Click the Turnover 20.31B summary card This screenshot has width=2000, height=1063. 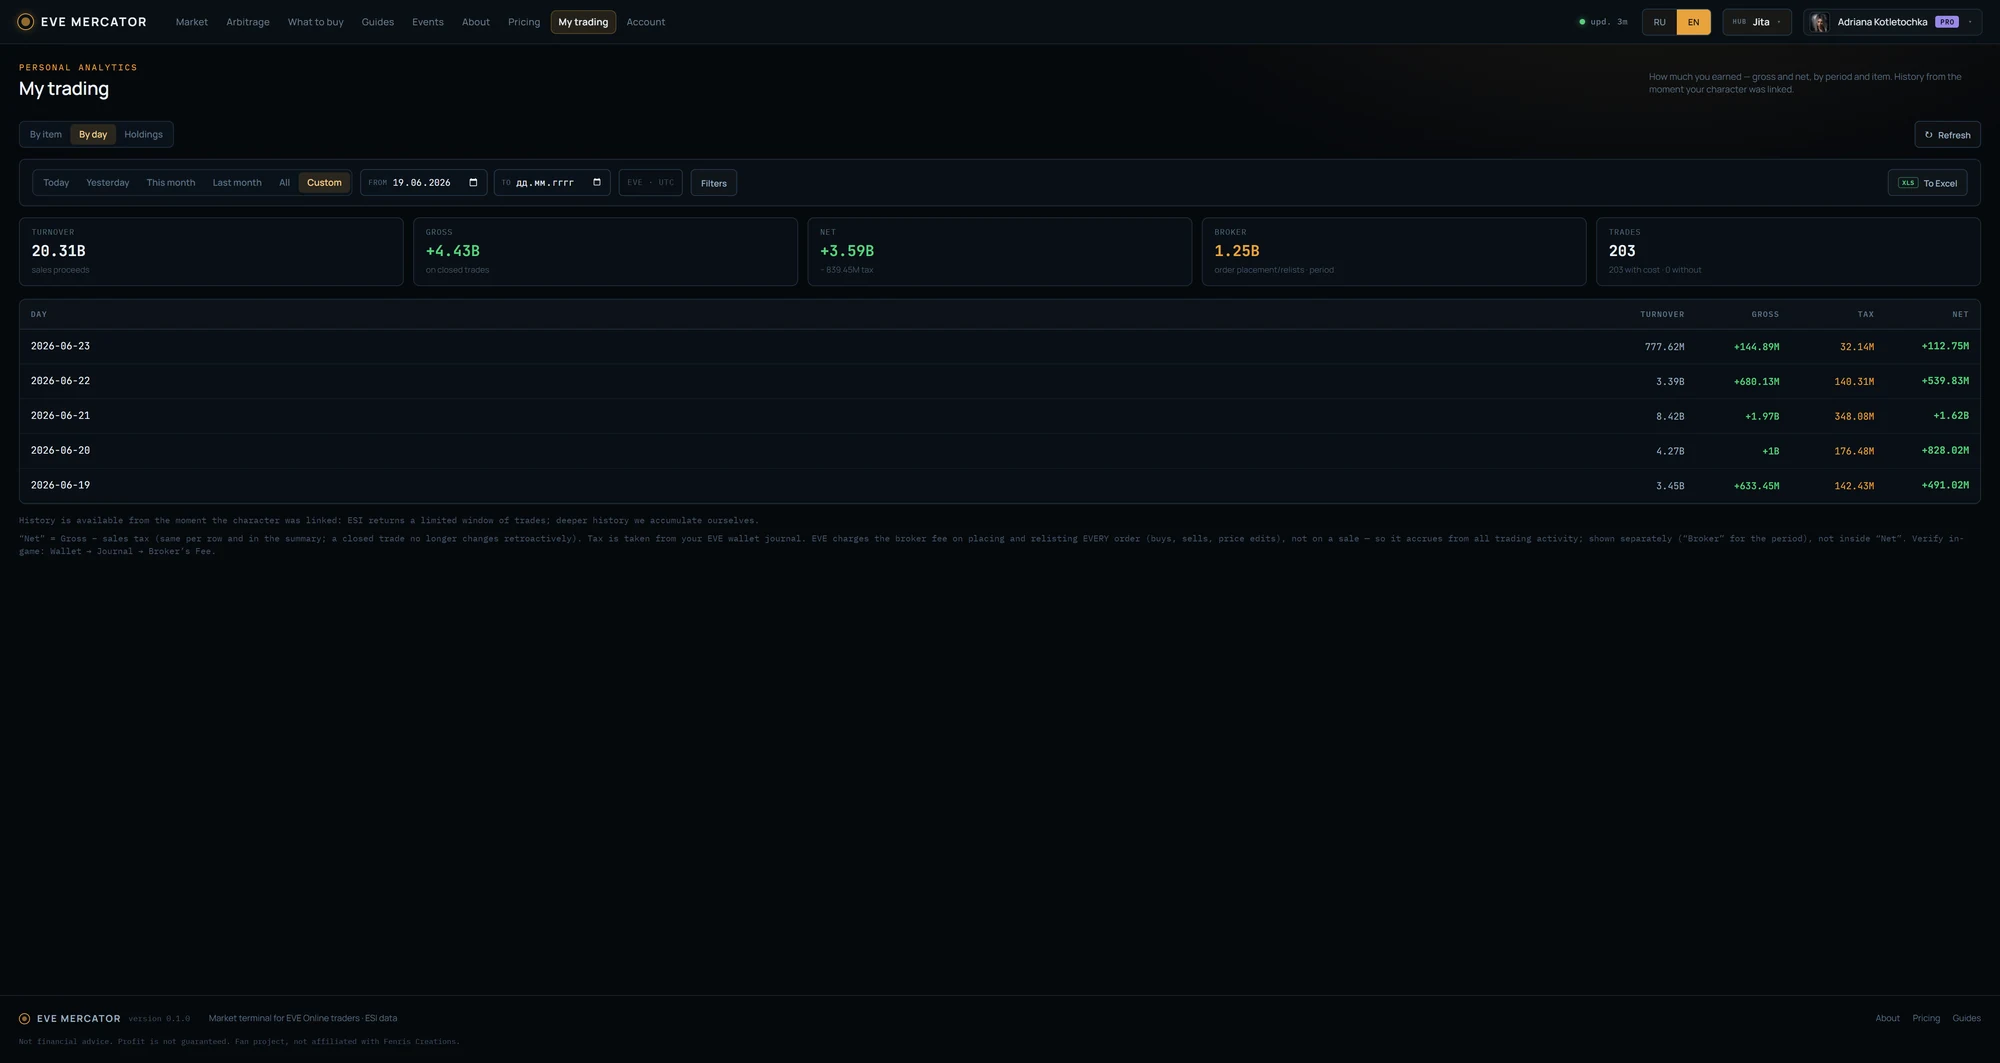(211, 252)
